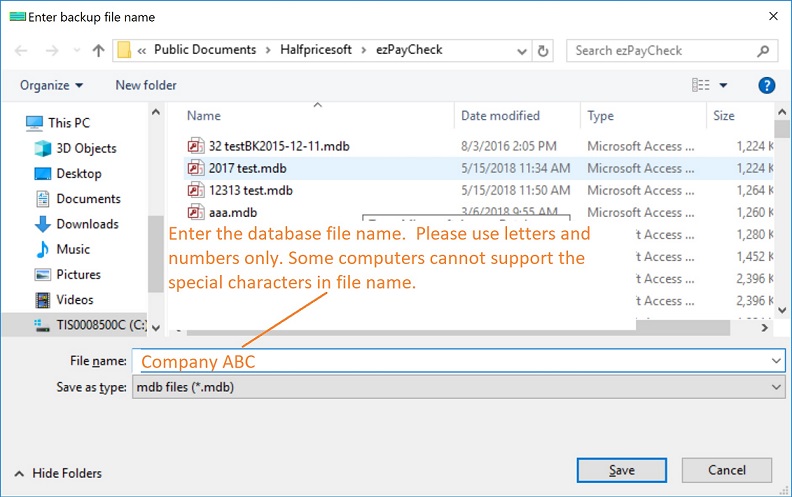792x497 pixels.
Task: Expand the File name history dropdown arrow
Action: pyautogui.click(x=776, y=360)
